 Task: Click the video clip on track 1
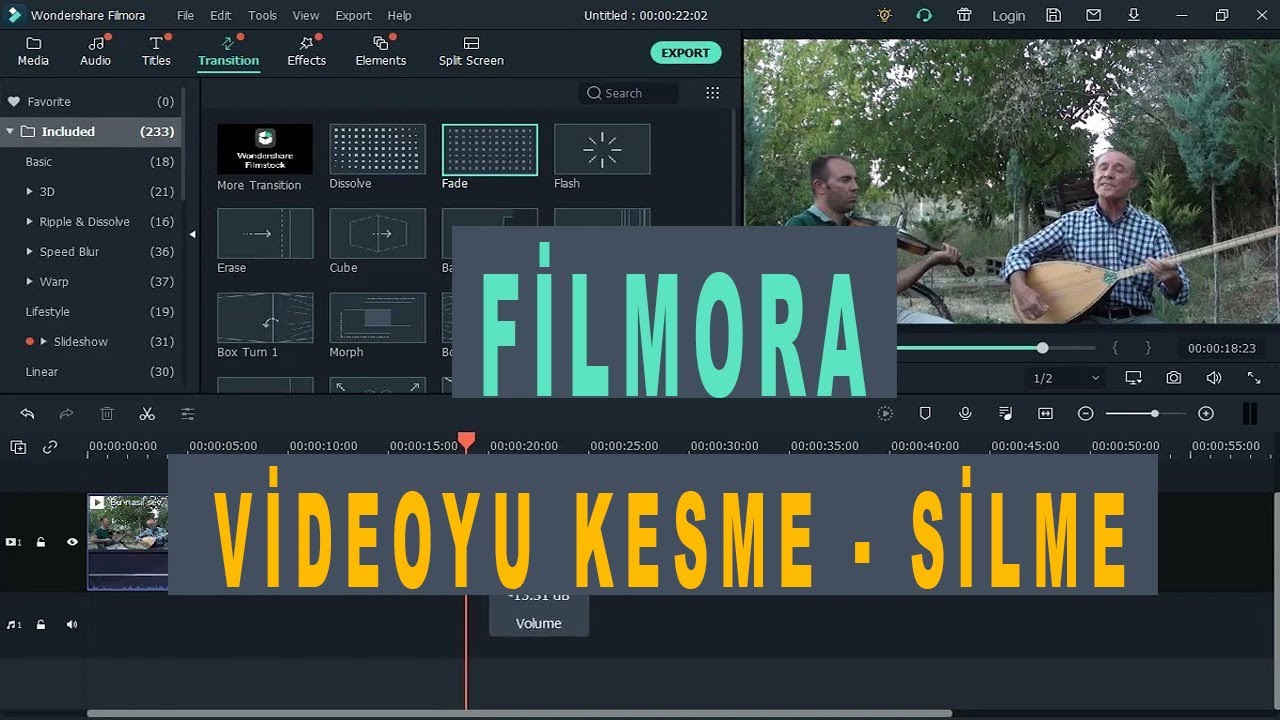127,541
